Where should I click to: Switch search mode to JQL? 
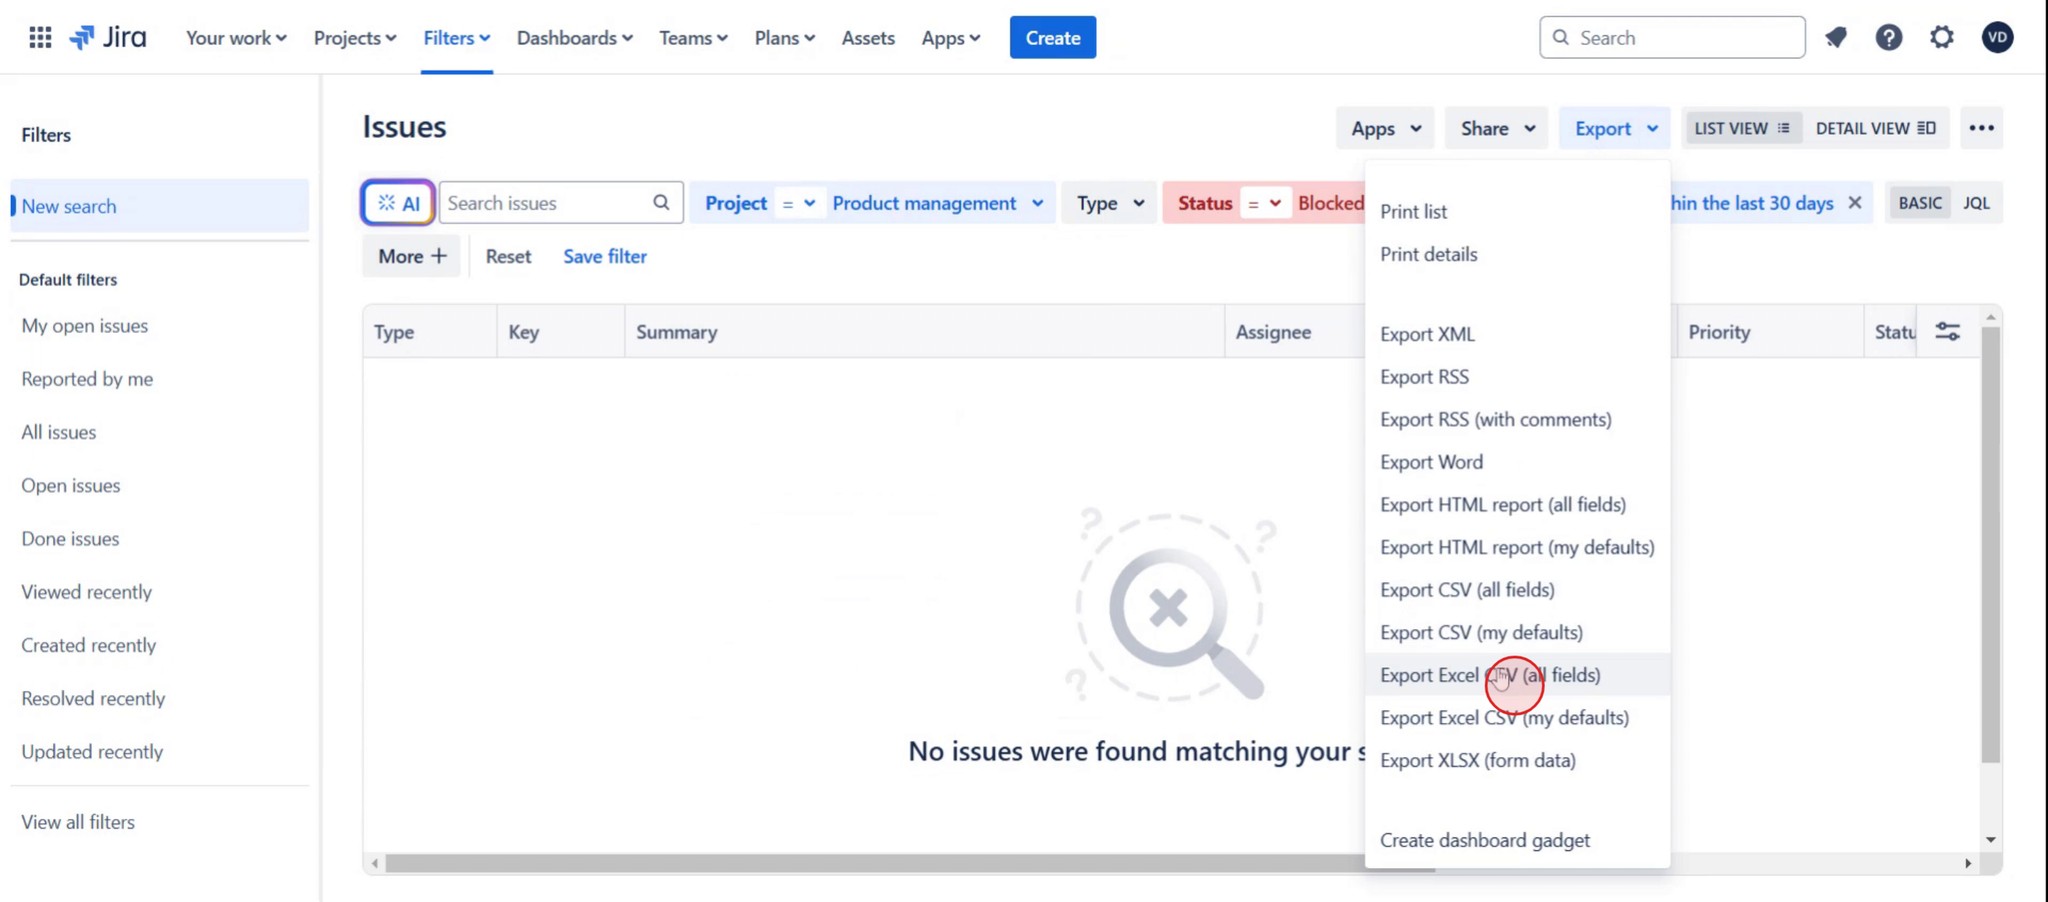[x=1978, y=202]
